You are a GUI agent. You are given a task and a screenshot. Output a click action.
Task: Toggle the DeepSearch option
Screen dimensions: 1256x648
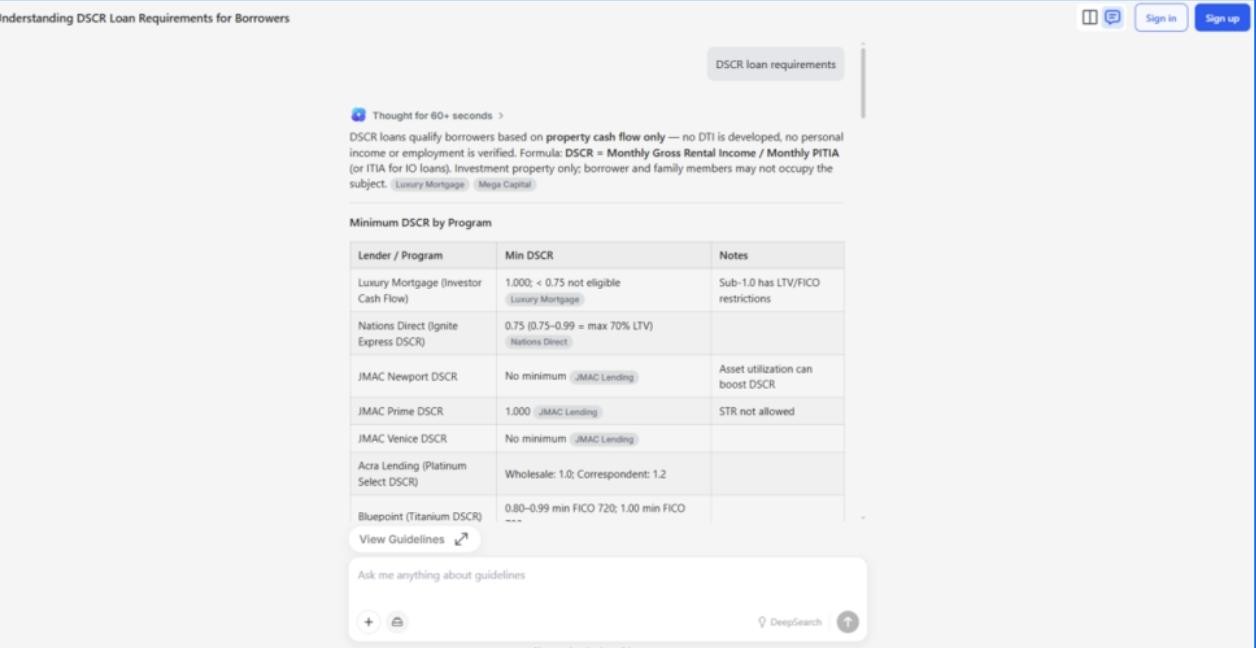pos(790,622)
